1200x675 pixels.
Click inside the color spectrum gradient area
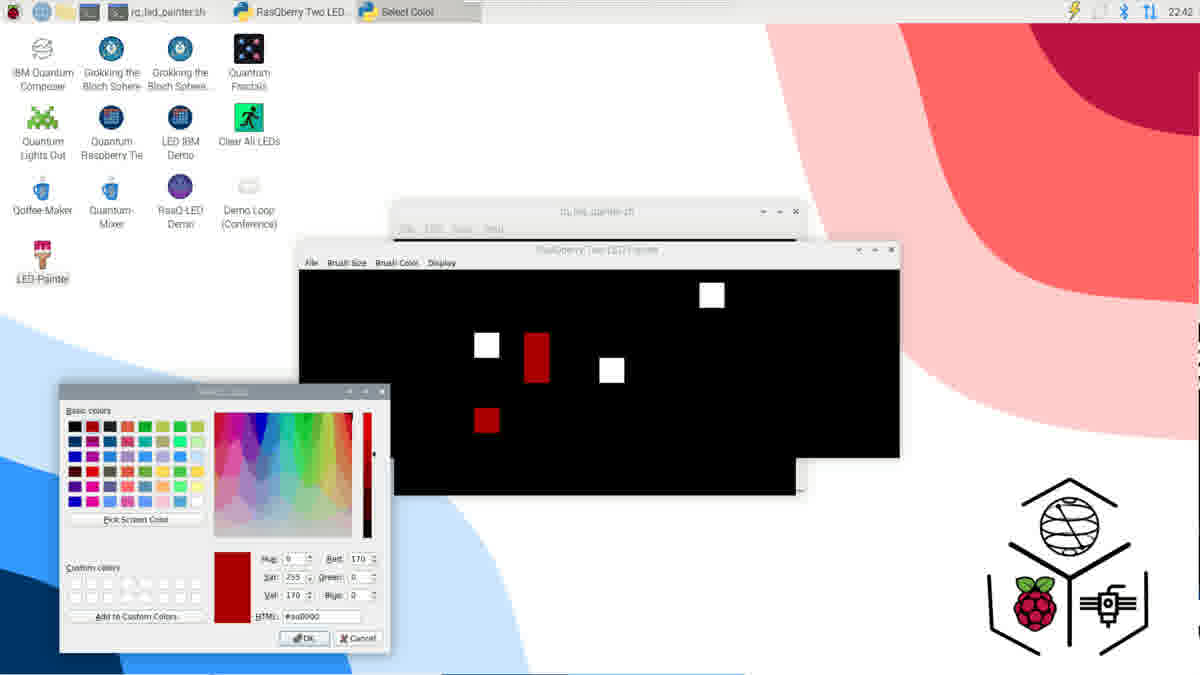[x=283, y=475]
